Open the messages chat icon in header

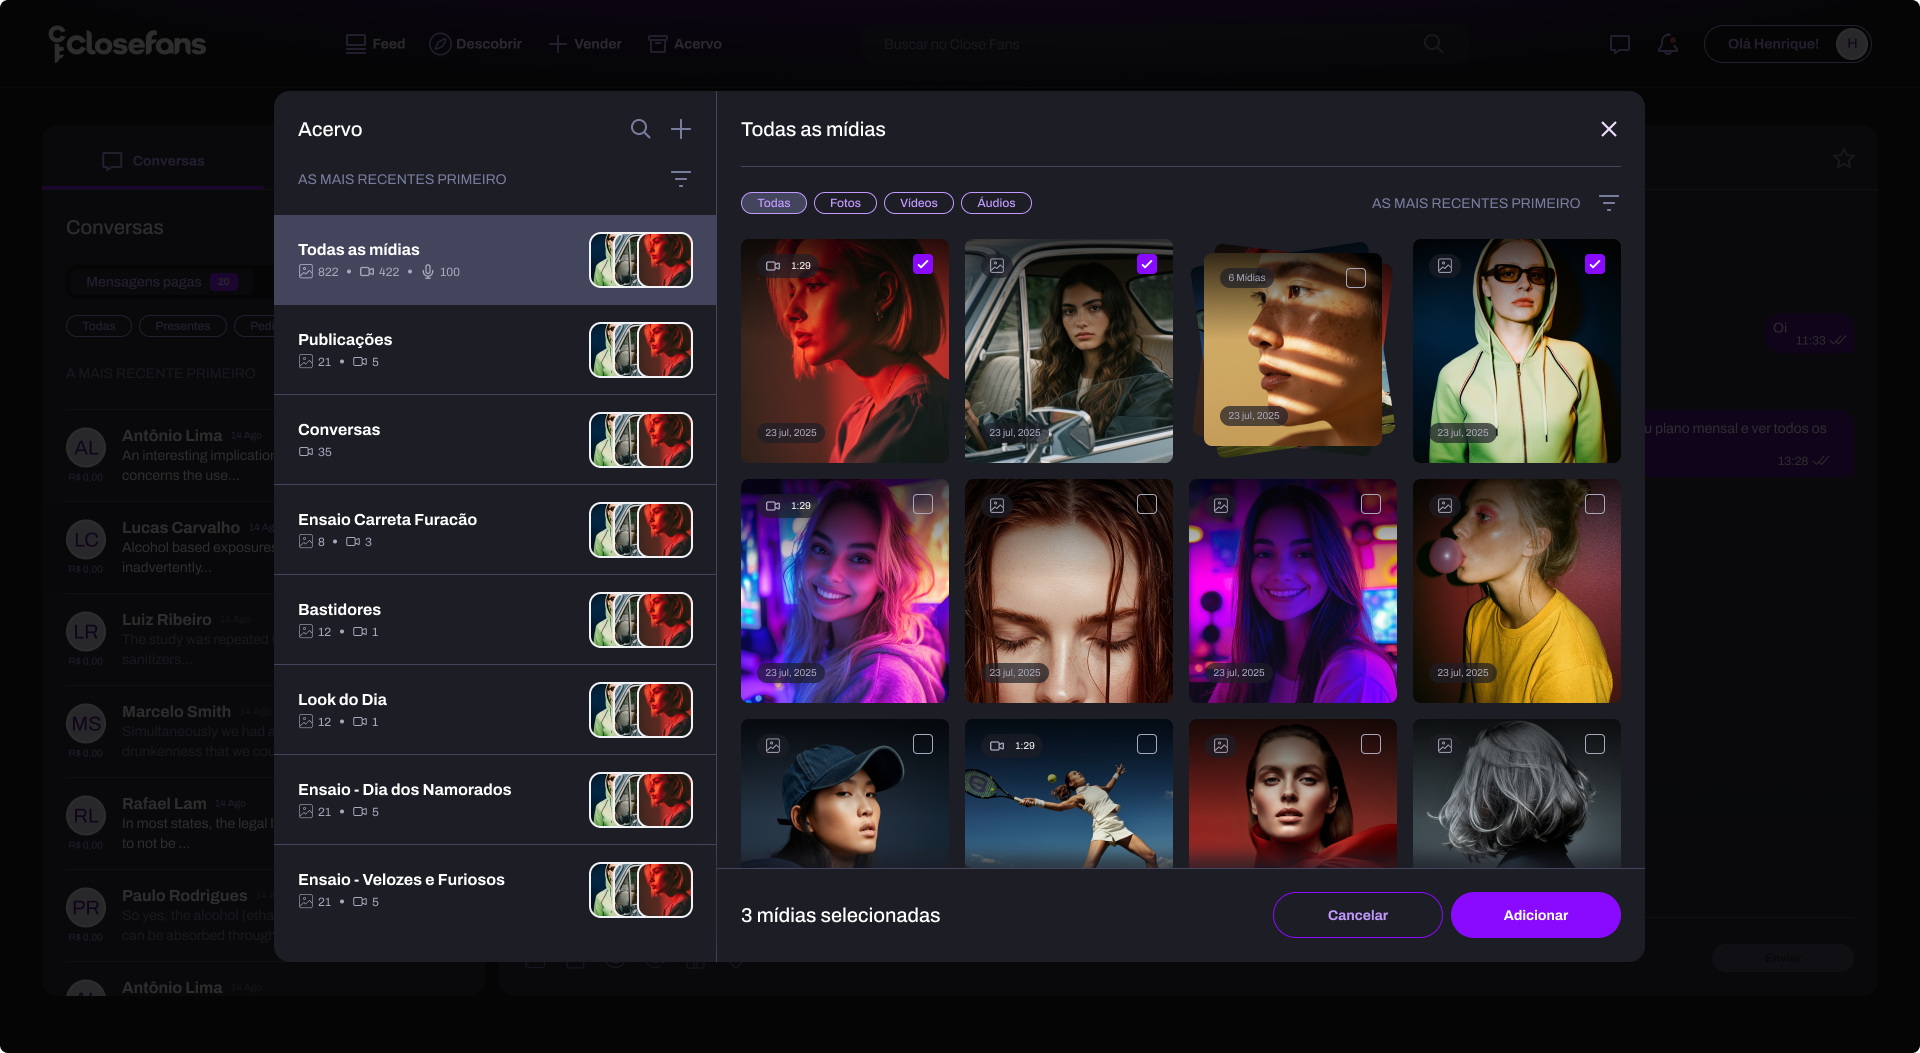pos(1620,44)
